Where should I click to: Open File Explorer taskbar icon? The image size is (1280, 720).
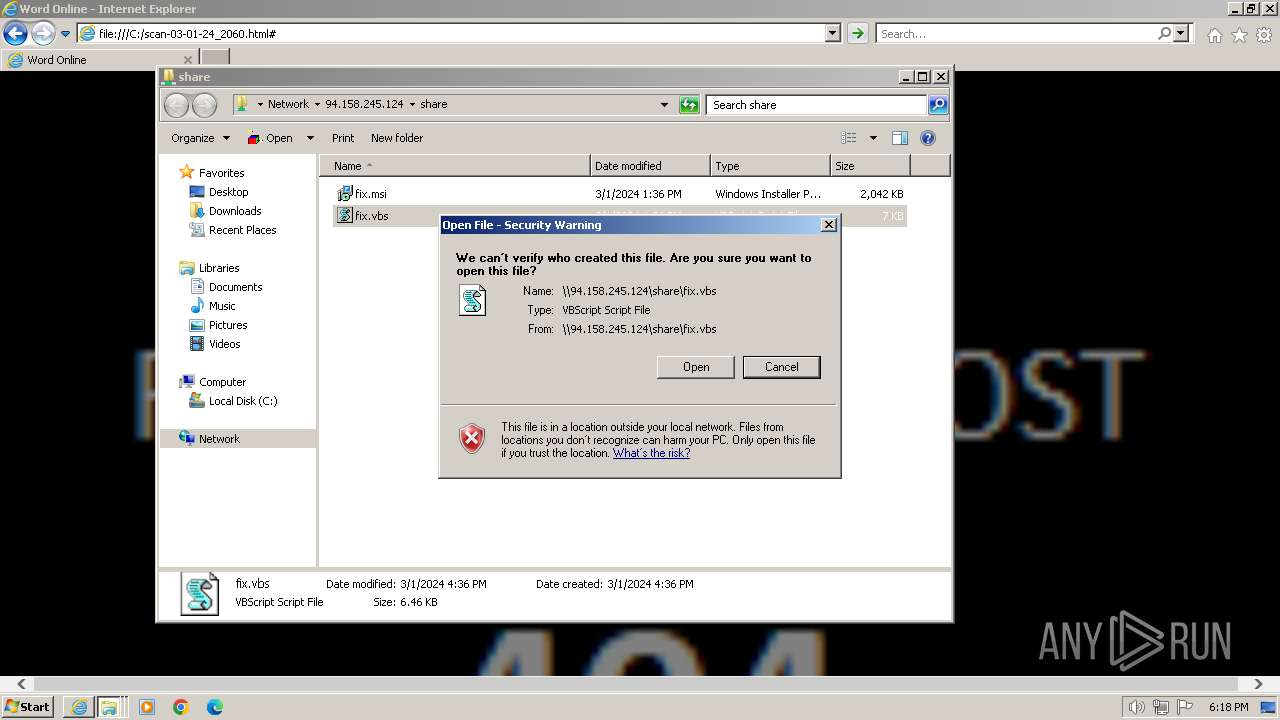pos(109,707)
